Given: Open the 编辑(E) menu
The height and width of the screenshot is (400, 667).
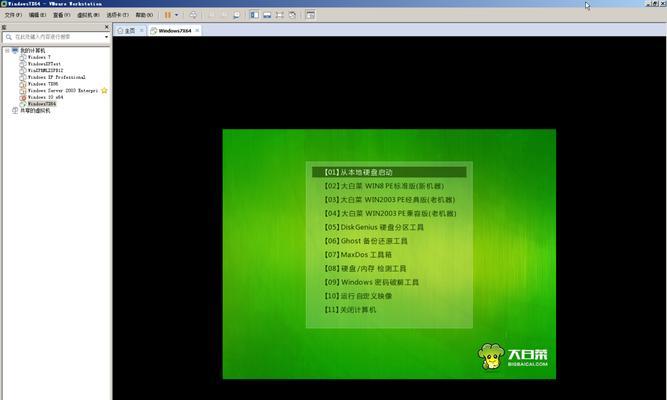Looking at the screenshot, I should click(x=37, y=15).
